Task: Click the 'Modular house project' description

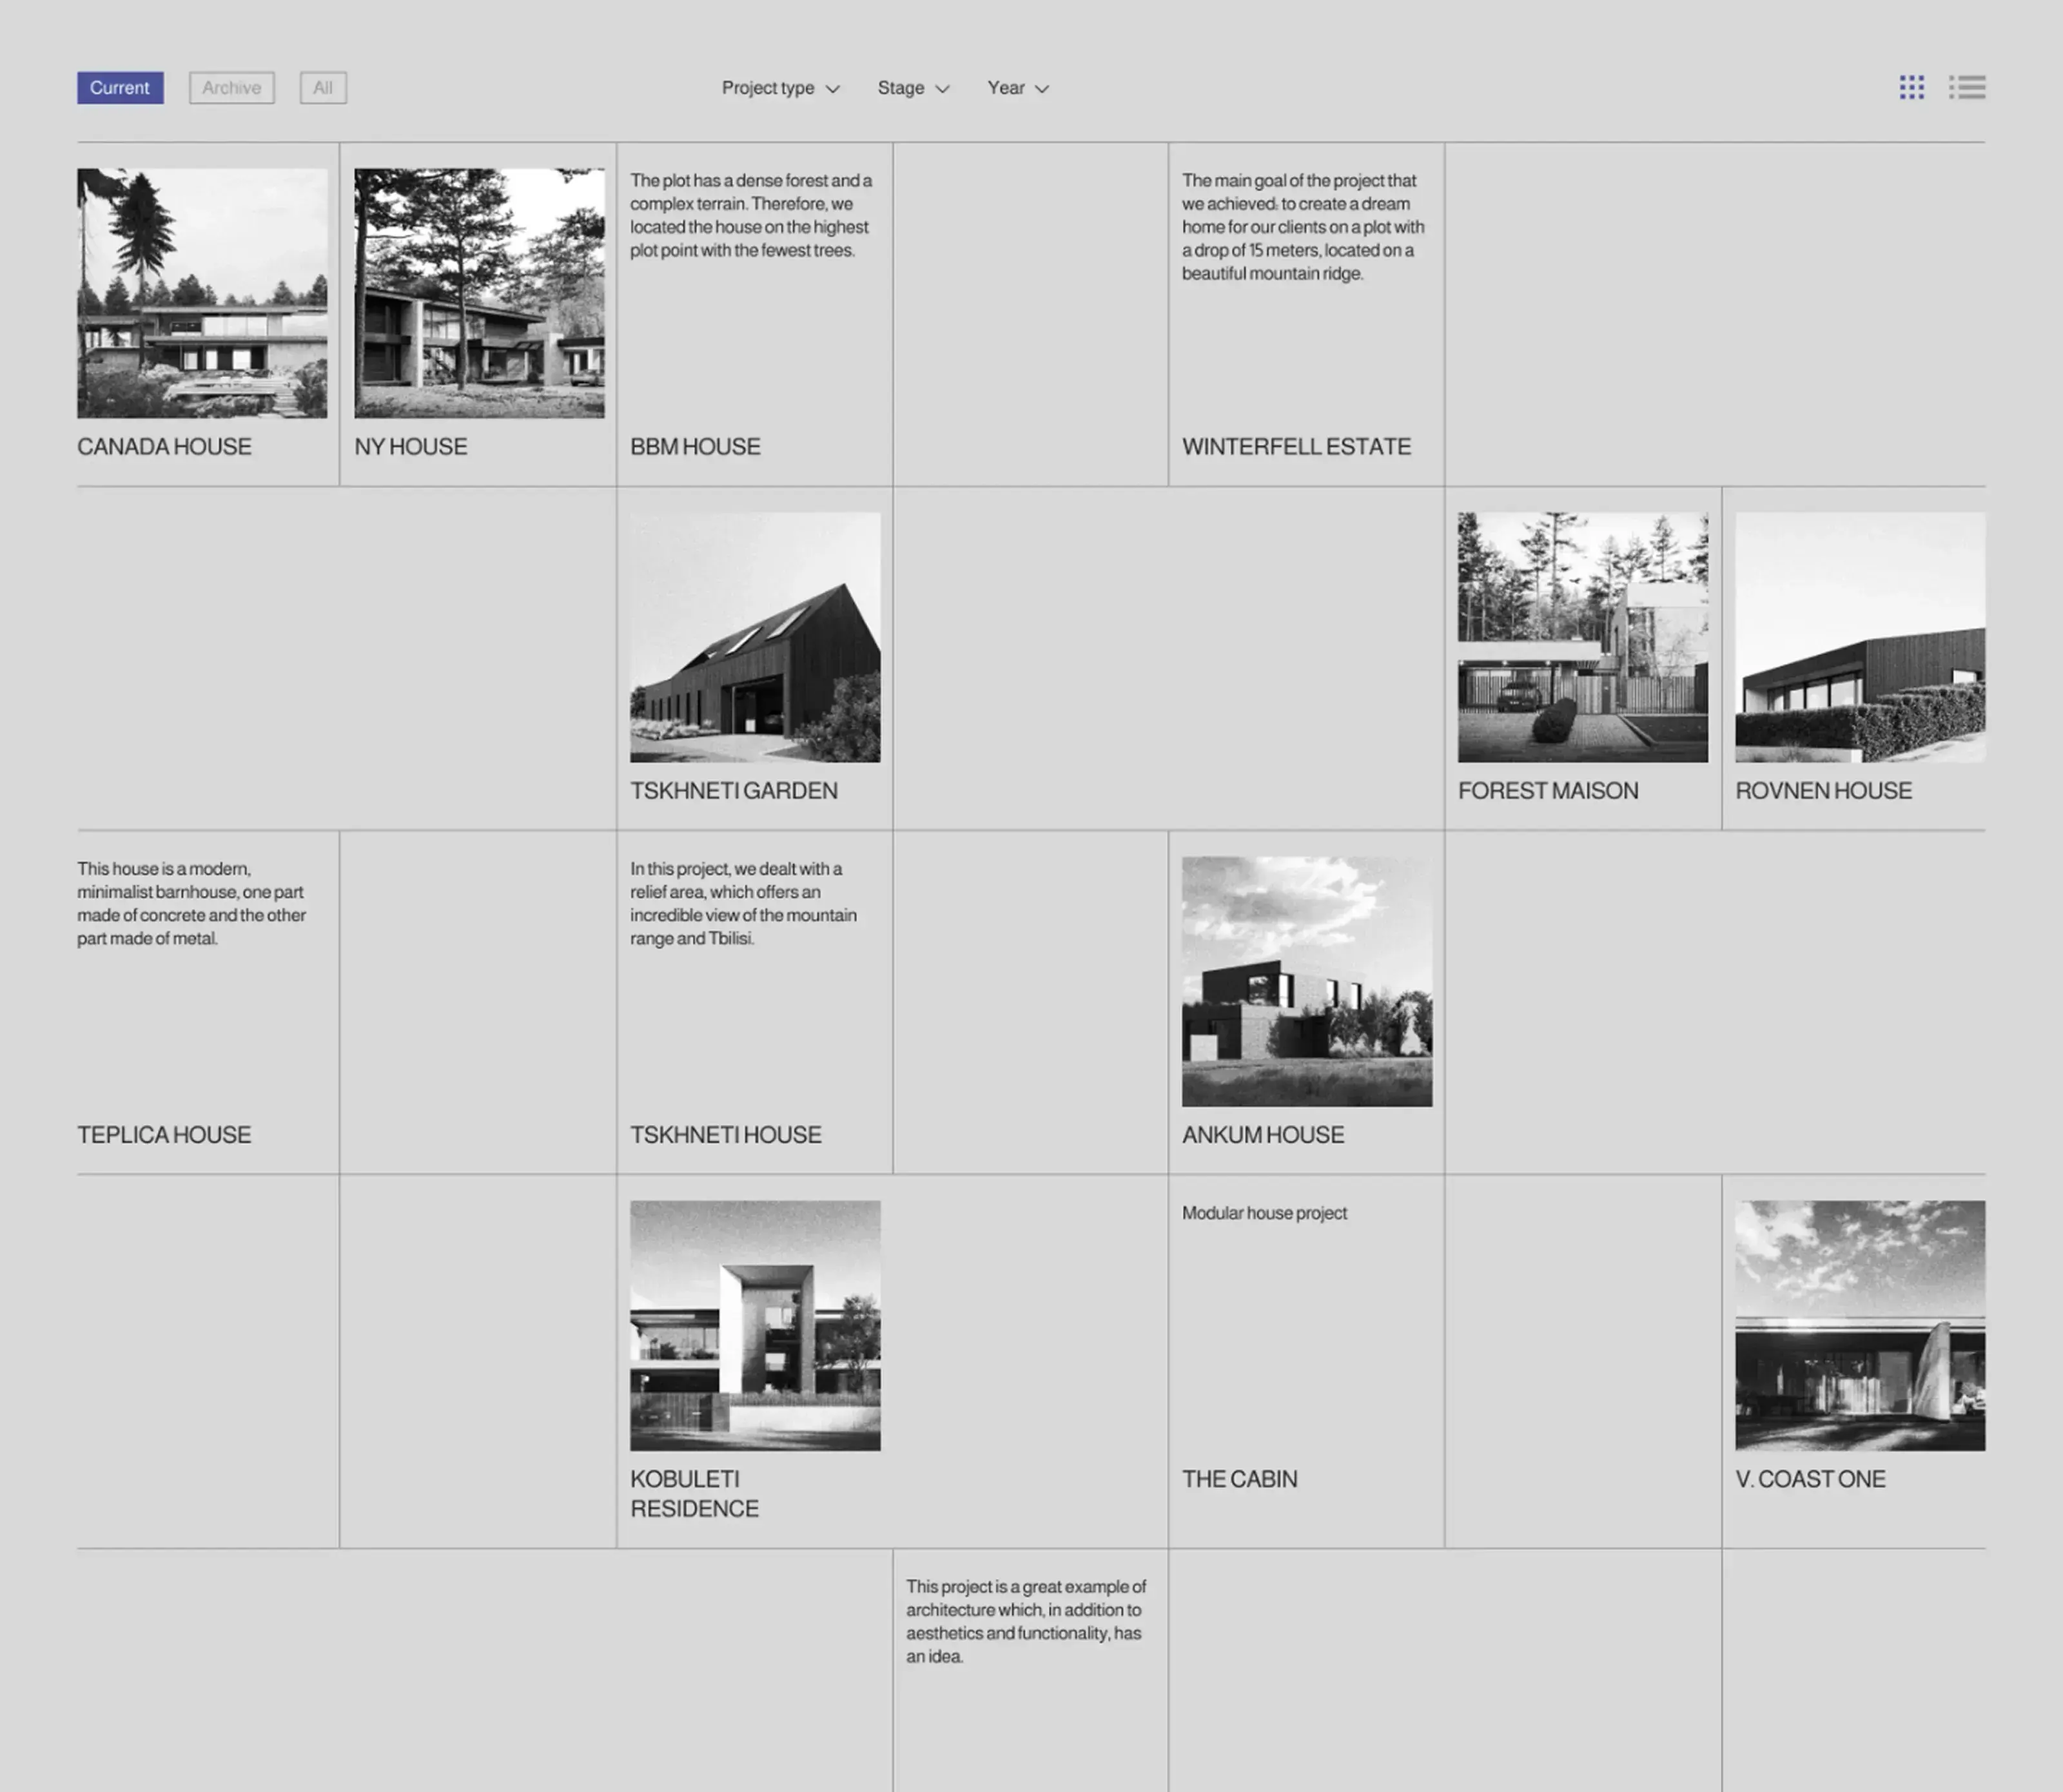Action: (x=1264, y=1213)
